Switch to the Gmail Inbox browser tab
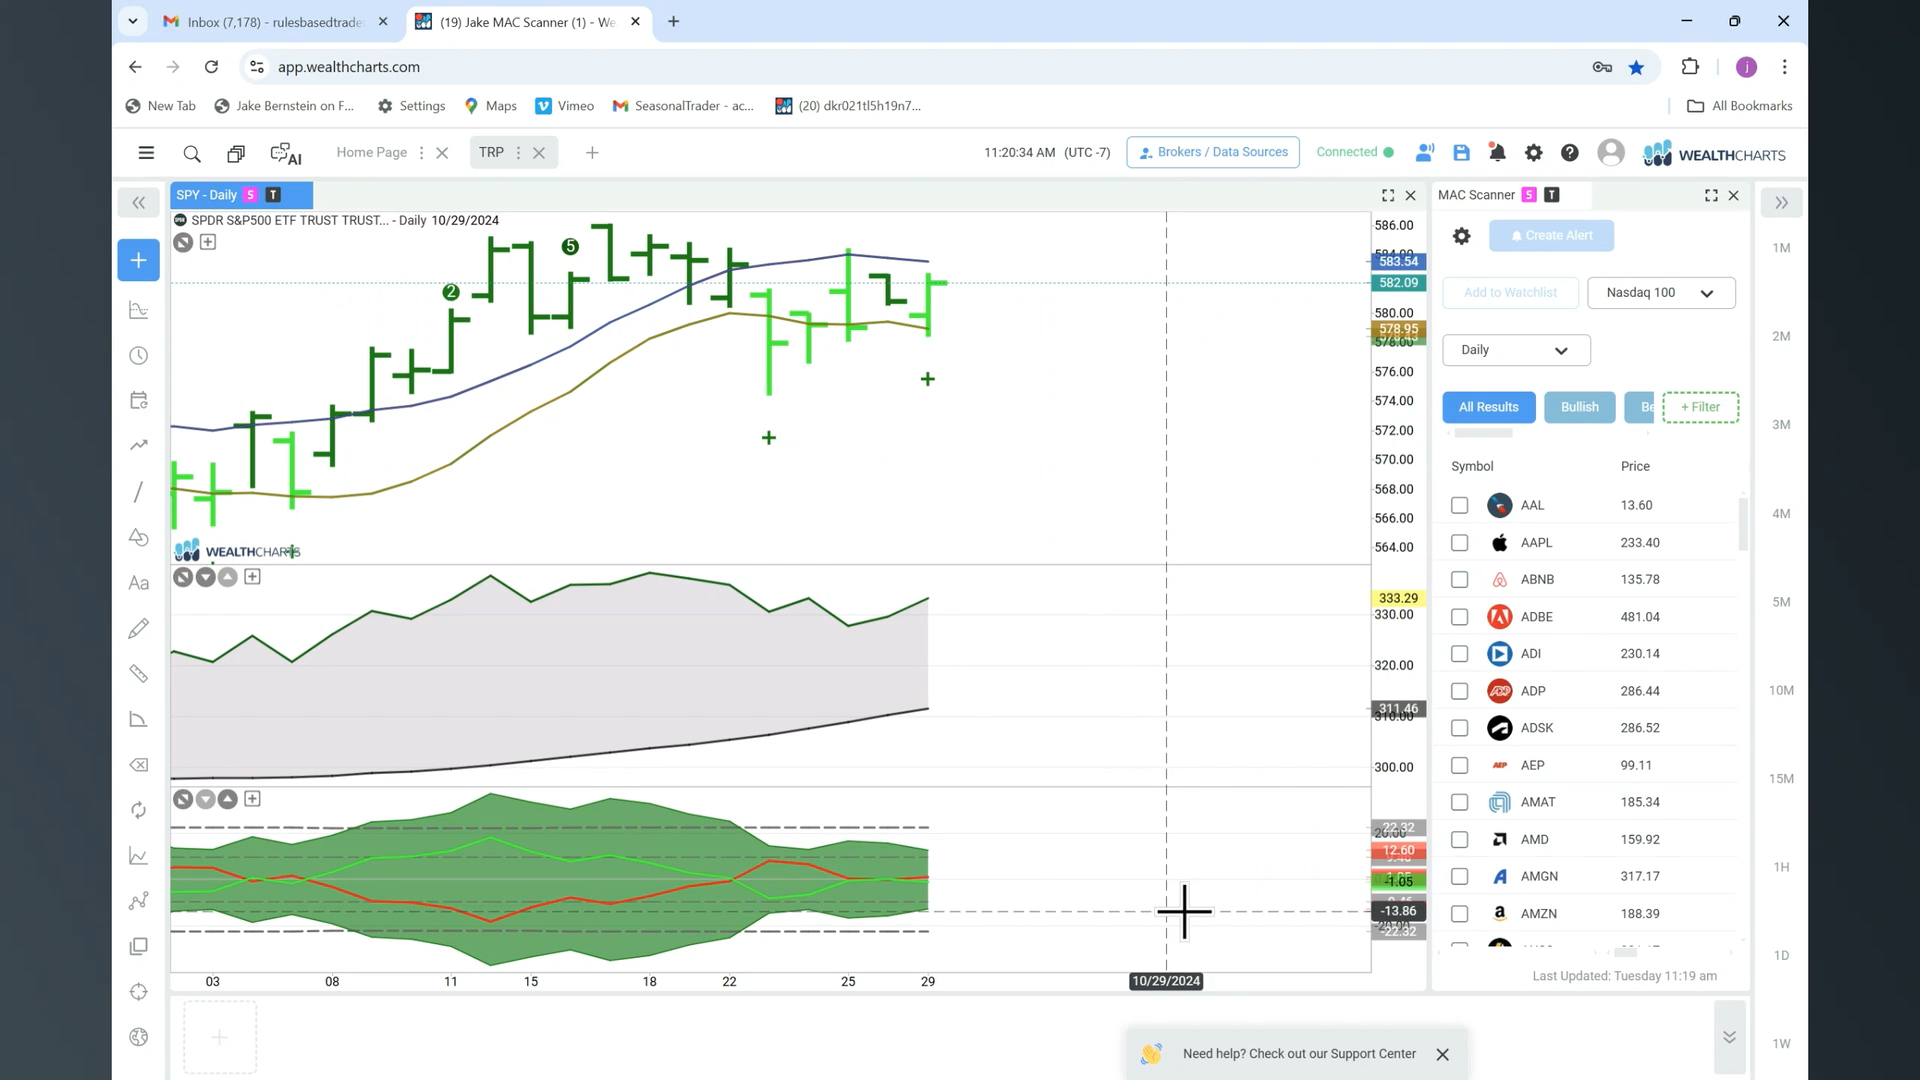Screen dimensions: 1920x1080 pos(275,22)
